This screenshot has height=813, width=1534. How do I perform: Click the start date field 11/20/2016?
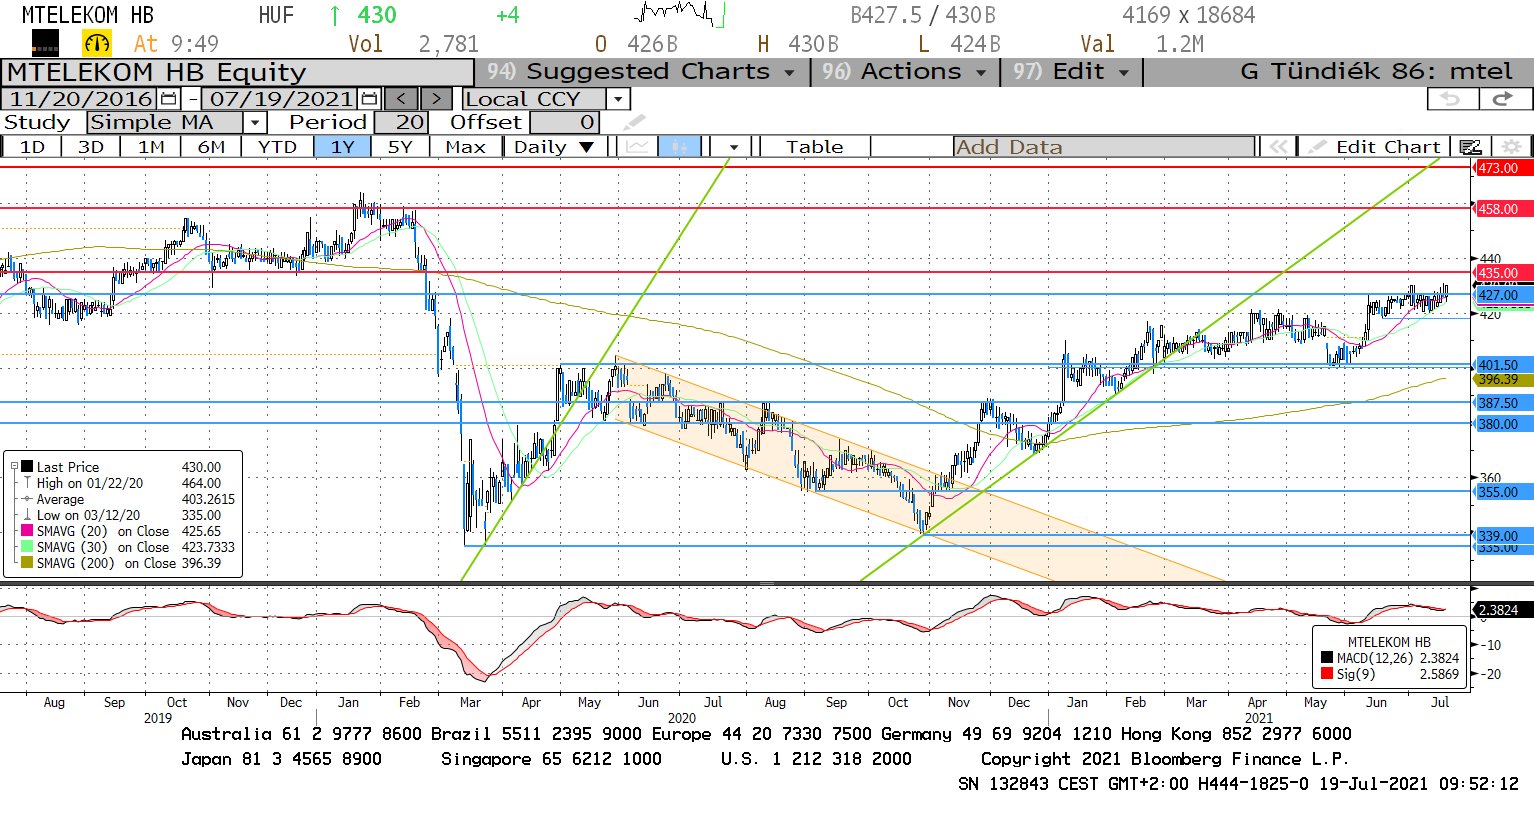[x=81, y=99]
